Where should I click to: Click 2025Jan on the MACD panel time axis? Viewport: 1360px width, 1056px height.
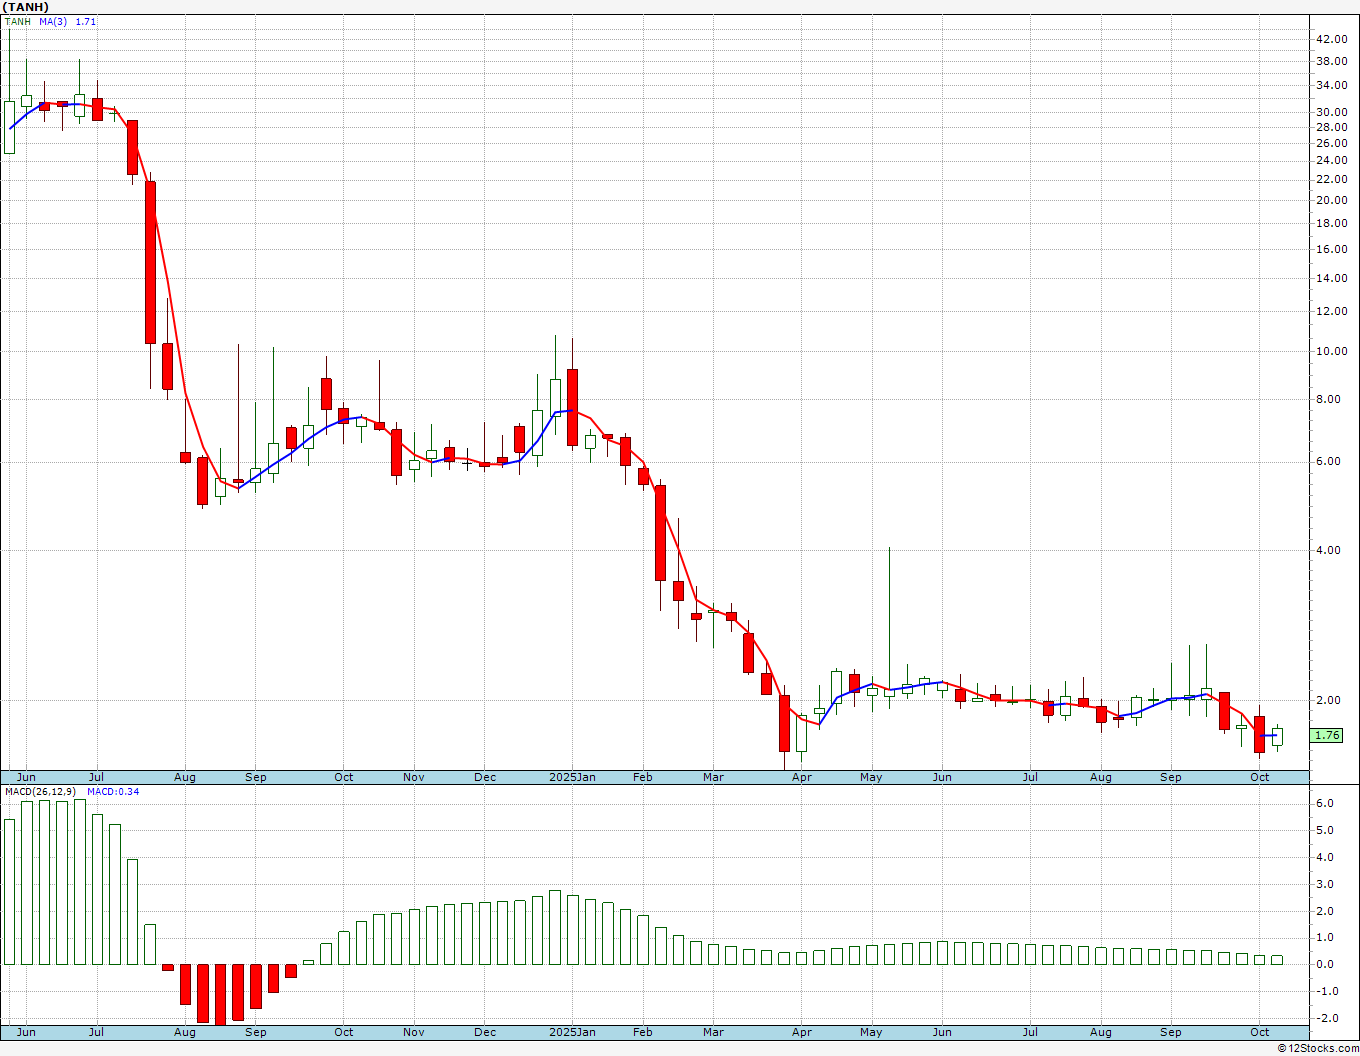[x=573, y=1032]
